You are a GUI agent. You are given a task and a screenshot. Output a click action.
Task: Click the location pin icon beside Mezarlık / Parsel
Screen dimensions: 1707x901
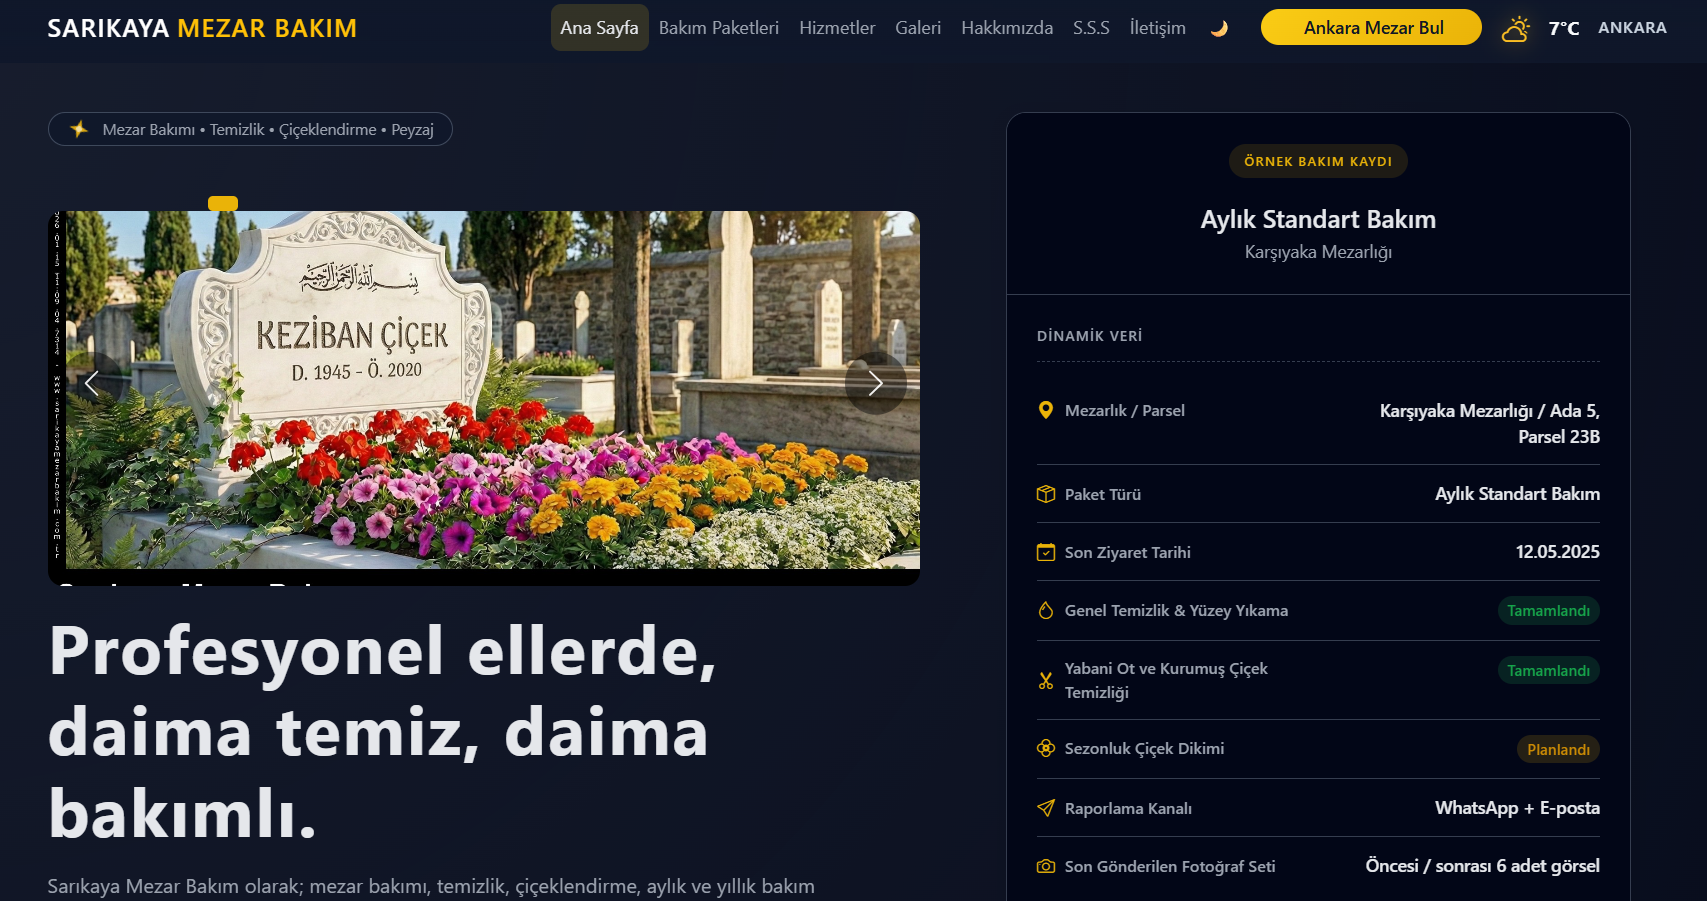point(1045,410)
